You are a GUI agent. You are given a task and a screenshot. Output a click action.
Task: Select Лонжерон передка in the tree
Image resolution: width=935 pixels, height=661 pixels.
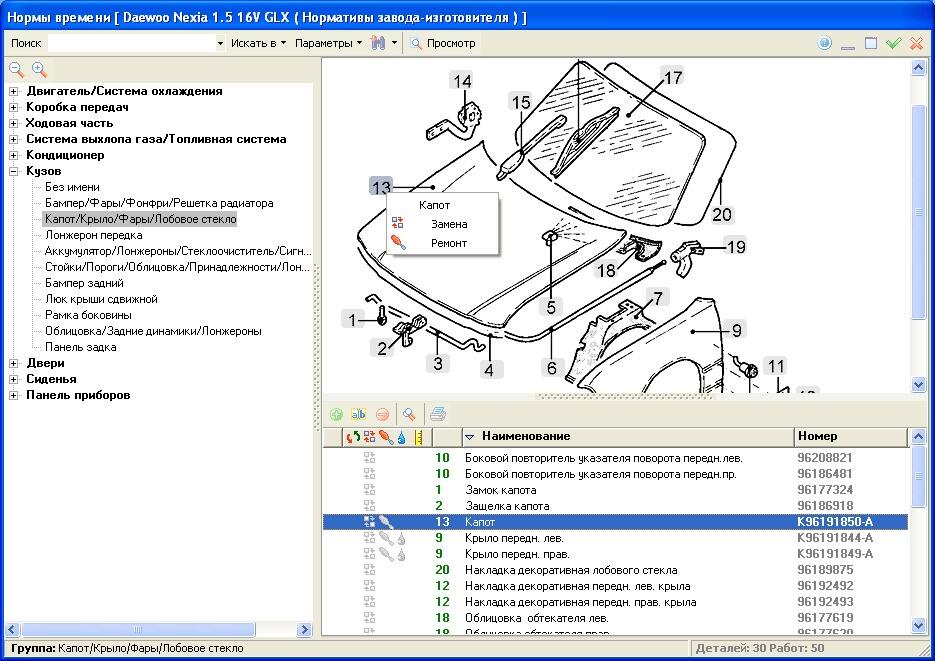94,235
